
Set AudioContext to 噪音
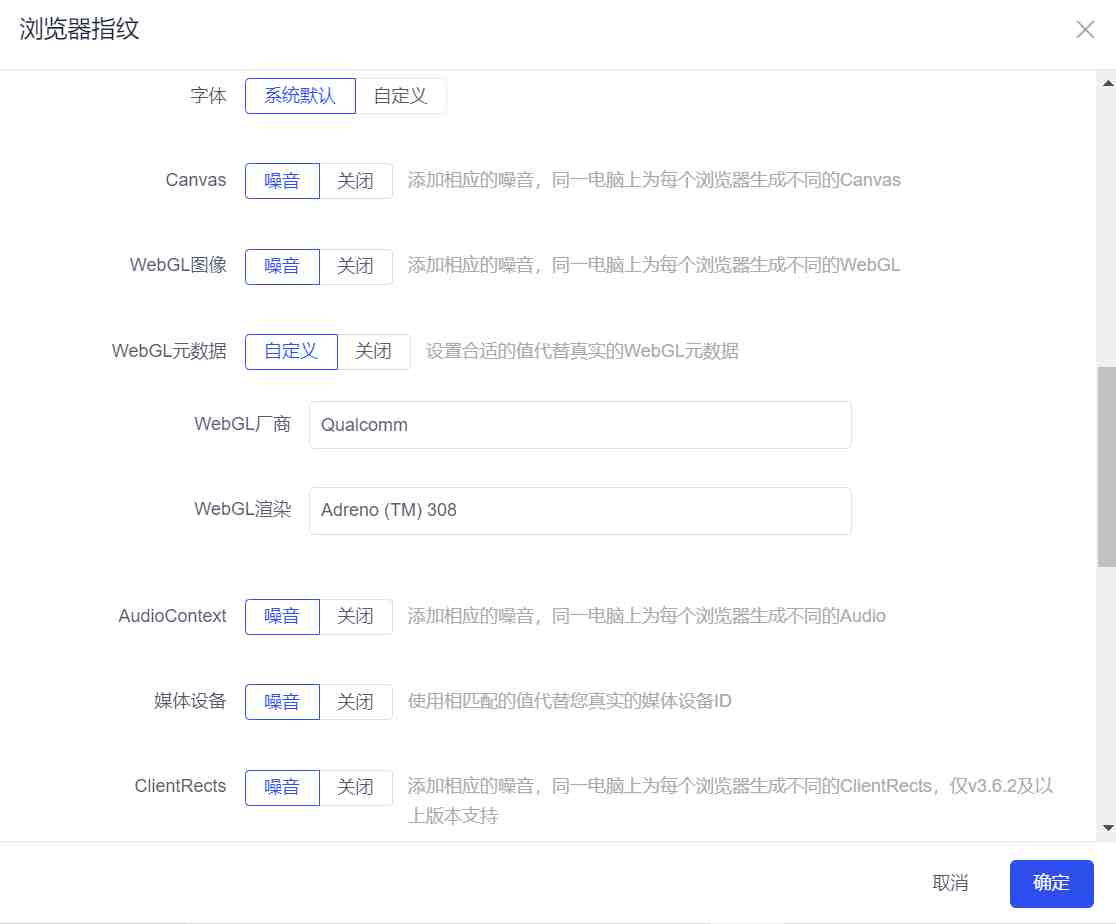point(282,616)
